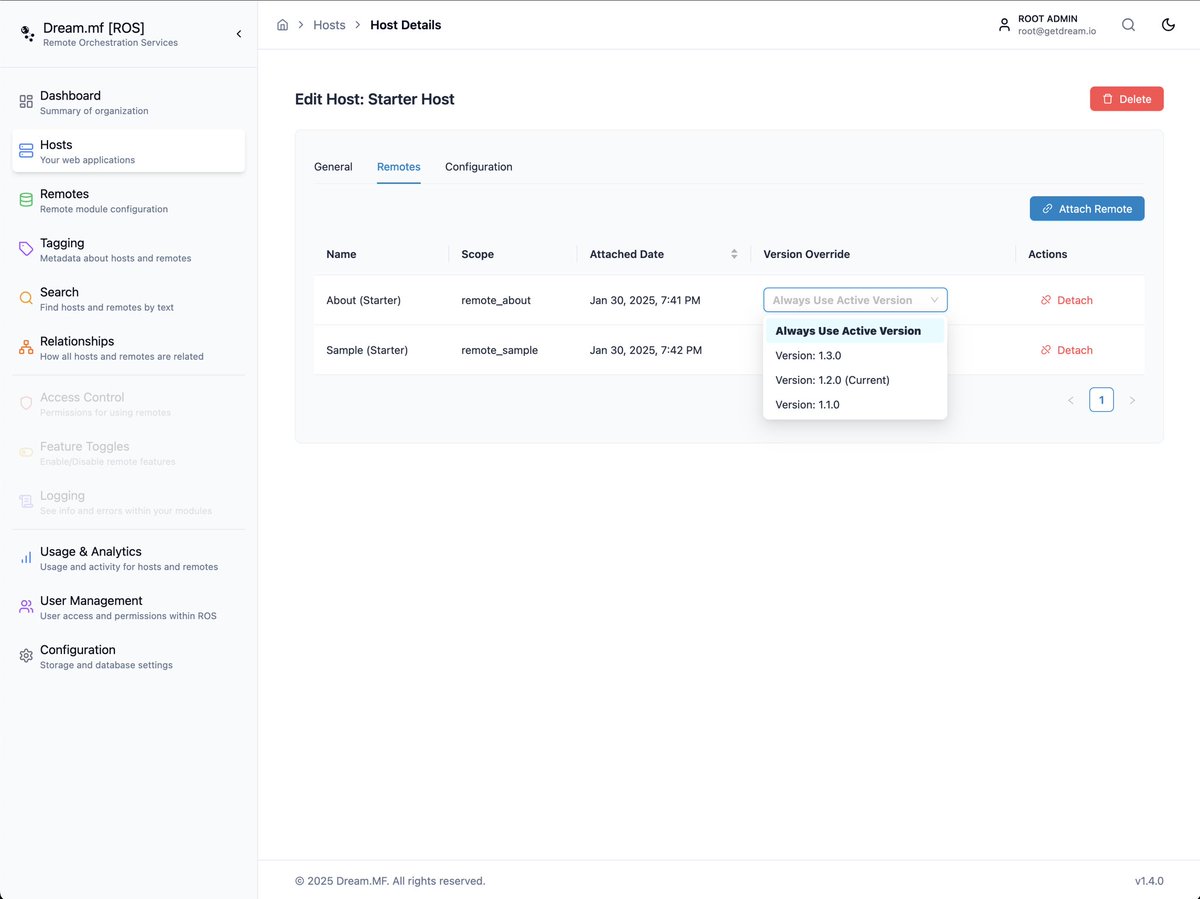Click the Feature Toggles switch icon
This screenshot has width=1200, height=899.
point(26,452)
